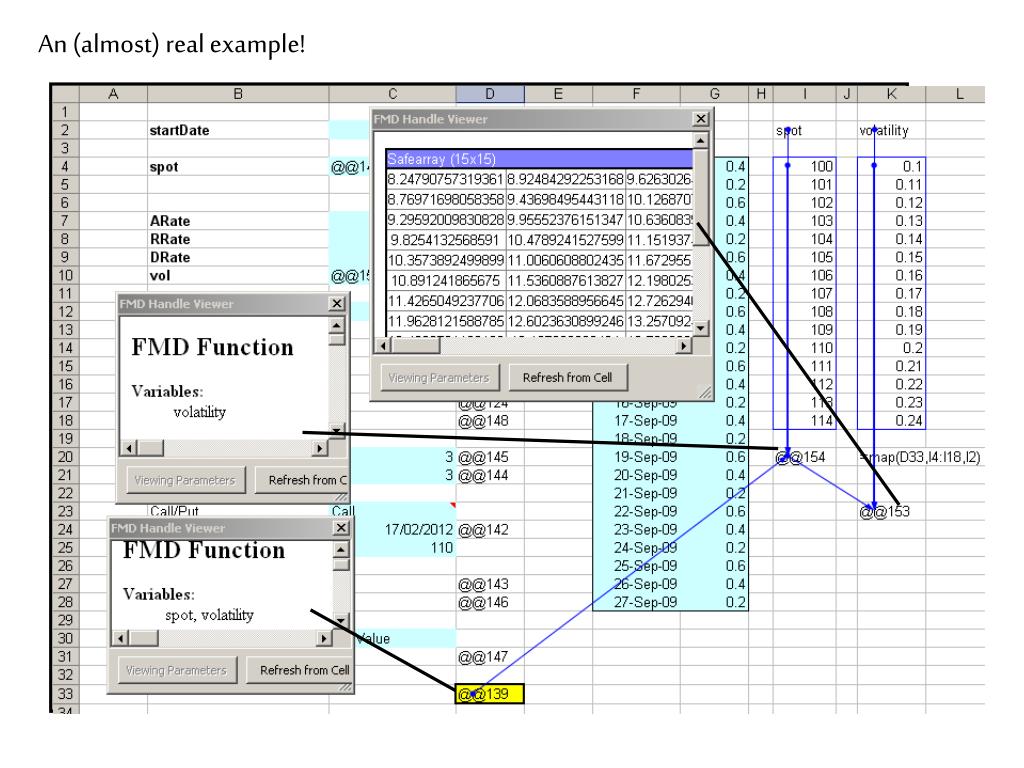Select column F header

click(636, 94)
